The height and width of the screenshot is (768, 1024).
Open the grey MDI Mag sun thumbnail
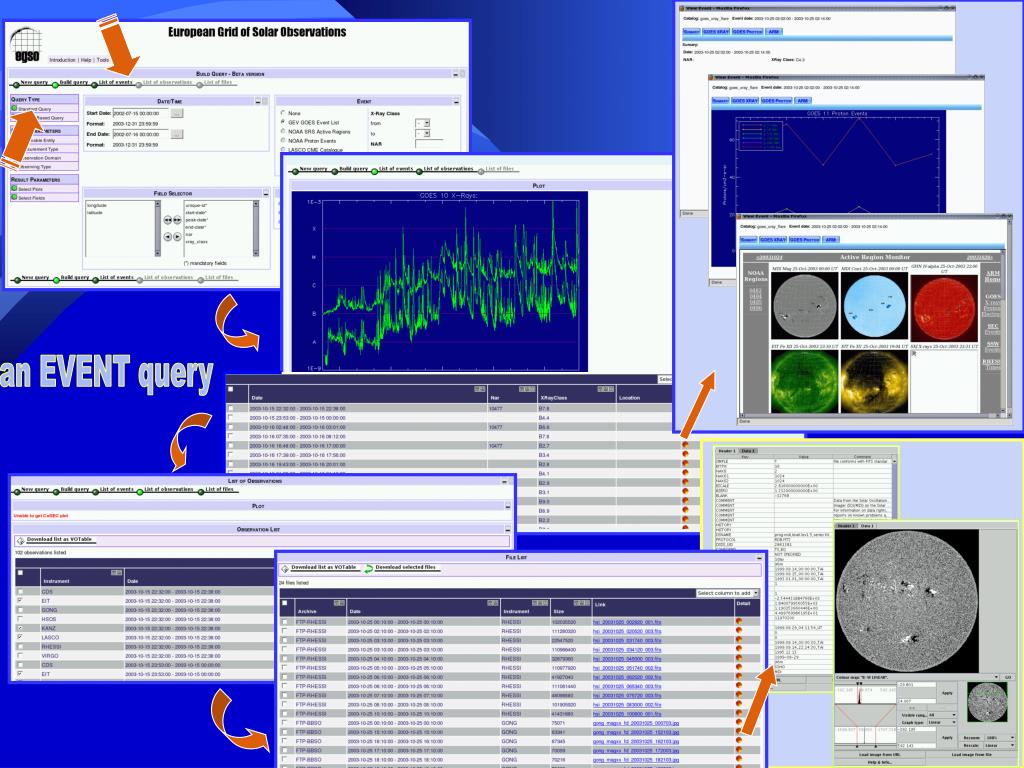(x=805, y=306)
